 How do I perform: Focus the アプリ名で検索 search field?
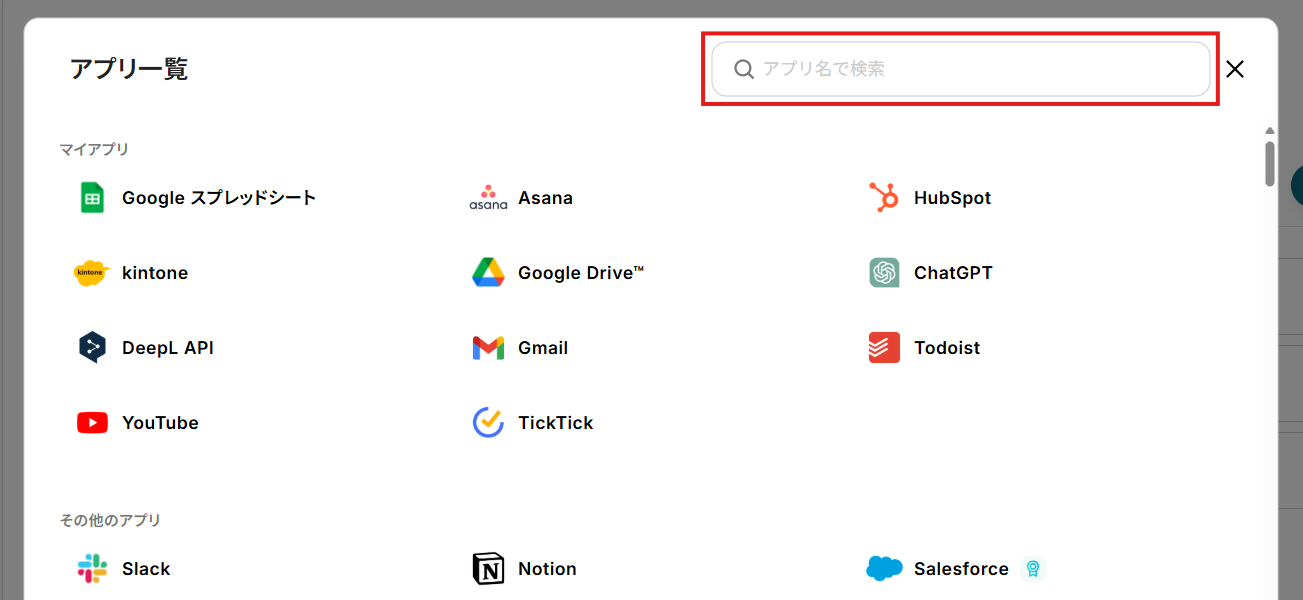(961, 69)
